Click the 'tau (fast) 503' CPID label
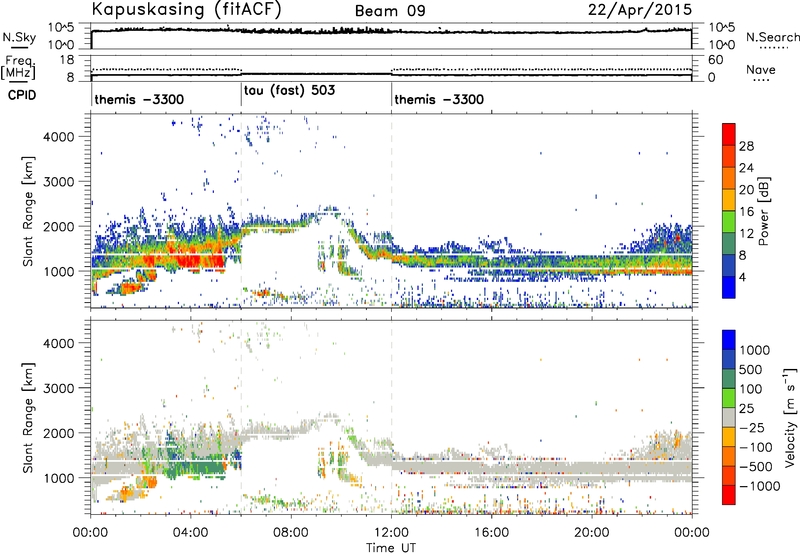The image size is (800, 554). pyautogui.click(x=289, y=90)
